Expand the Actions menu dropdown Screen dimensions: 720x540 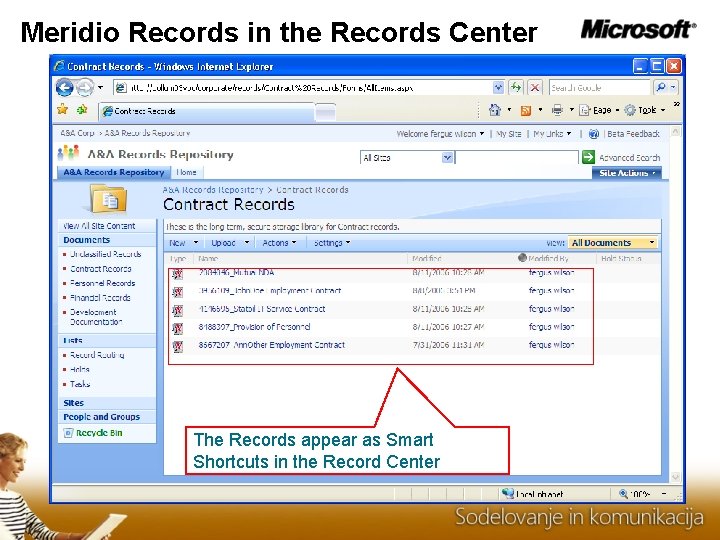pos(294,242)
